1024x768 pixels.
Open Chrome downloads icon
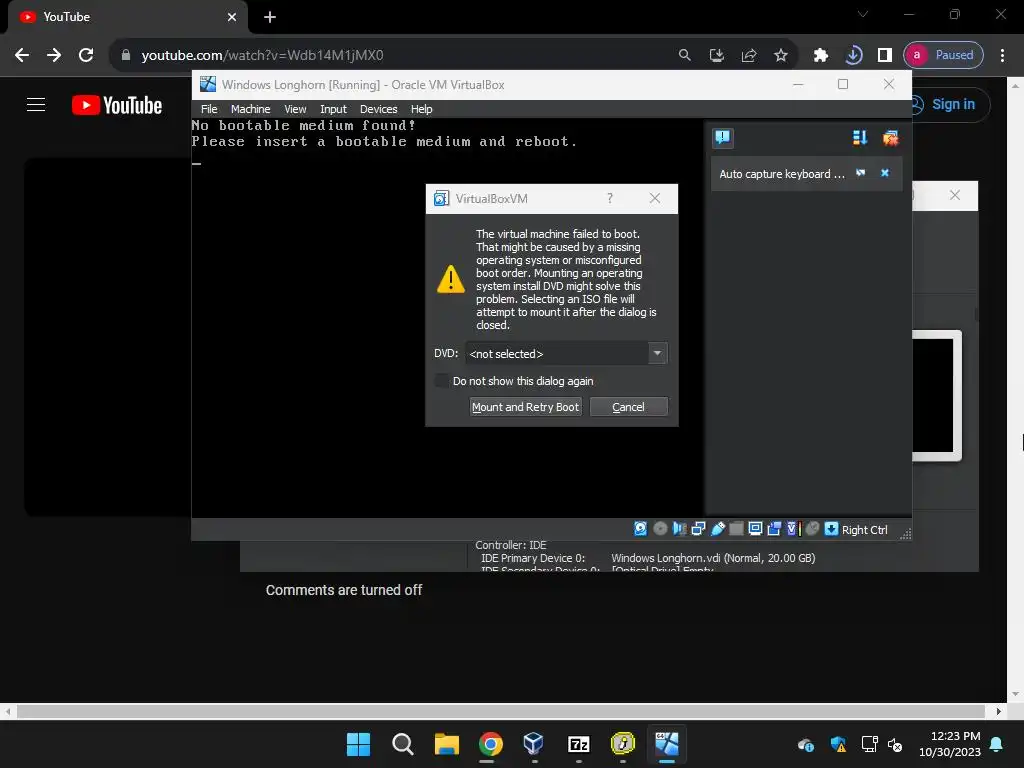pyautogui.click(x=853, y=55)
